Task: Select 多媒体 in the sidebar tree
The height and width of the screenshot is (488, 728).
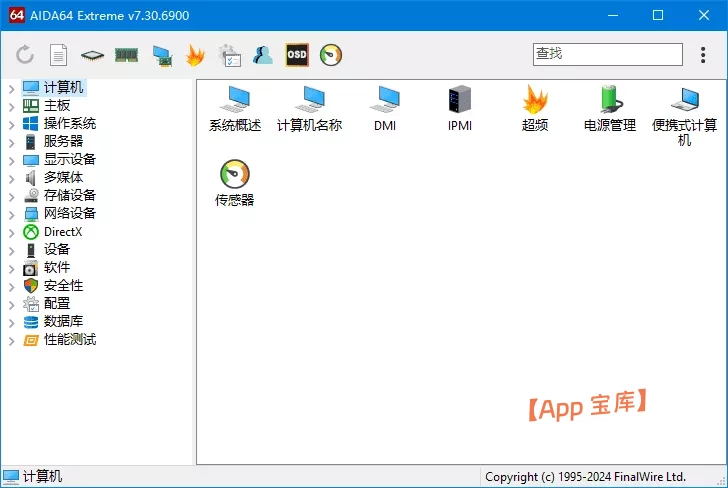Action: tap(53, 177)
